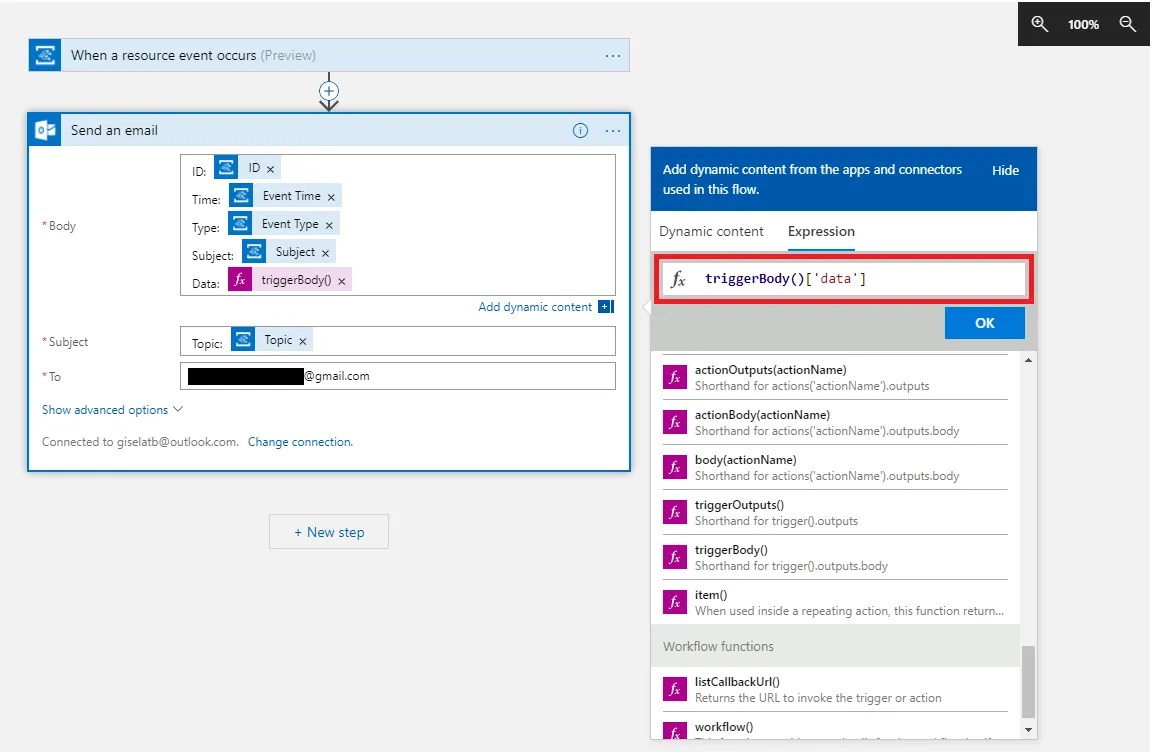
Task: Select the Topic token in Subject field
Action: (271, 340)
